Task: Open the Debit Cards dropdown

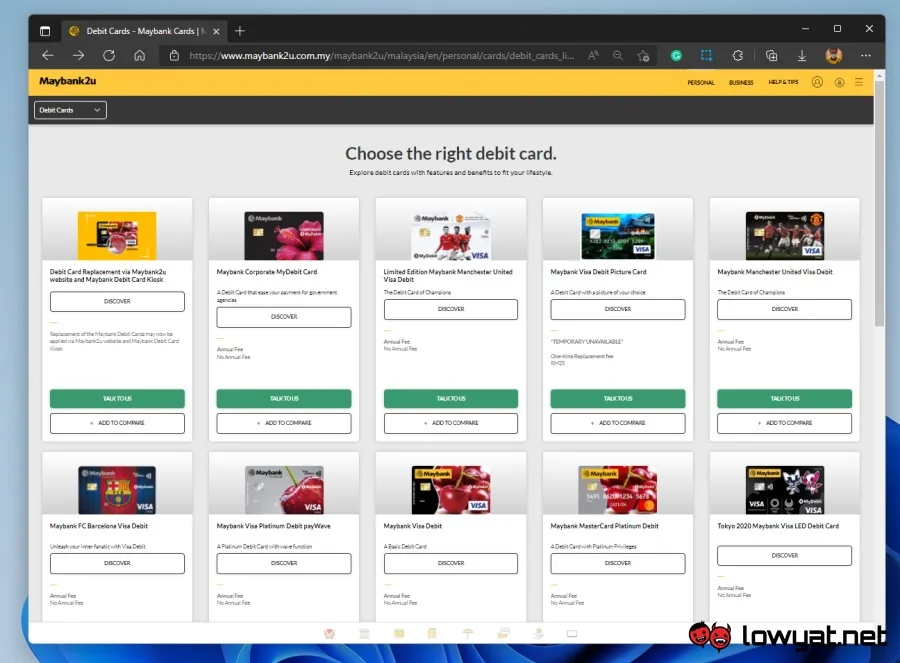Action: point(70,110)
